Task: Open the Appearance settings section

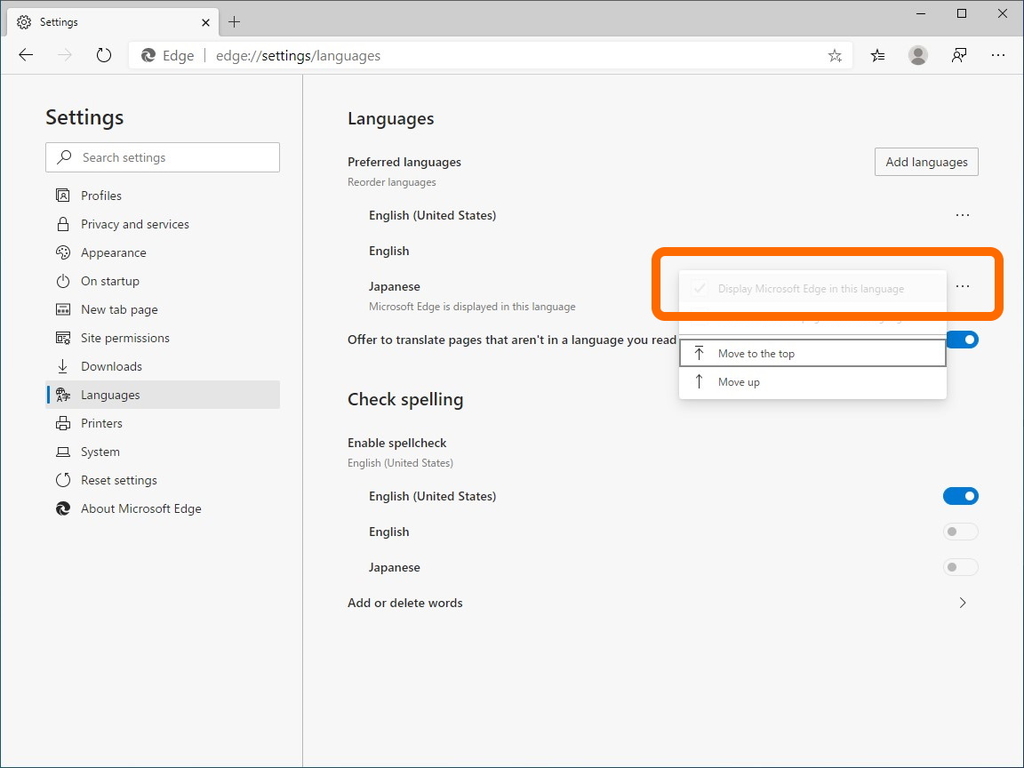Action: click(113, 252)
